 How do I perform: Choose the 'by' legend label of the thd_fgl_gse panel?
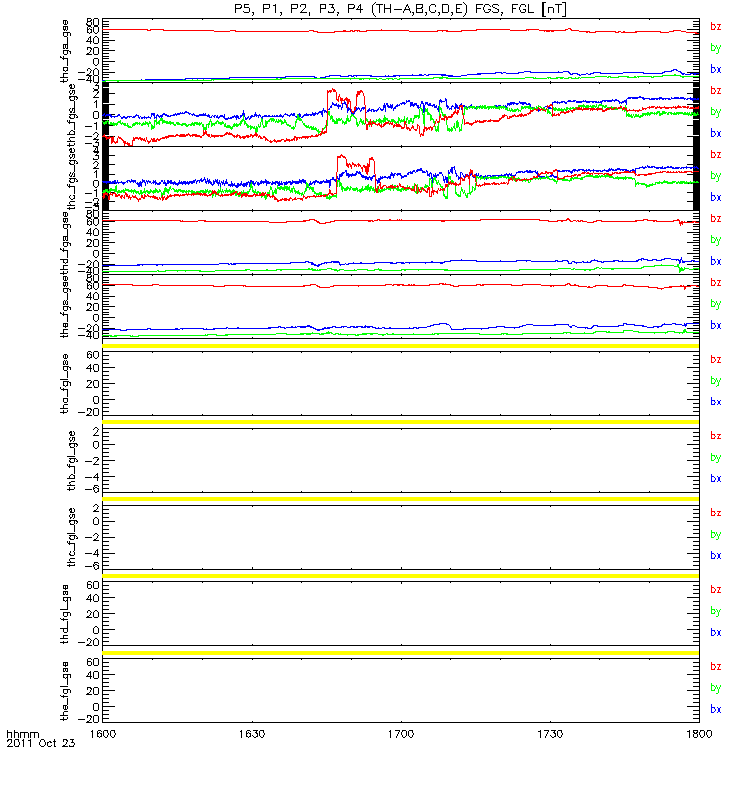pyautogui.click(x=716, y=611)
